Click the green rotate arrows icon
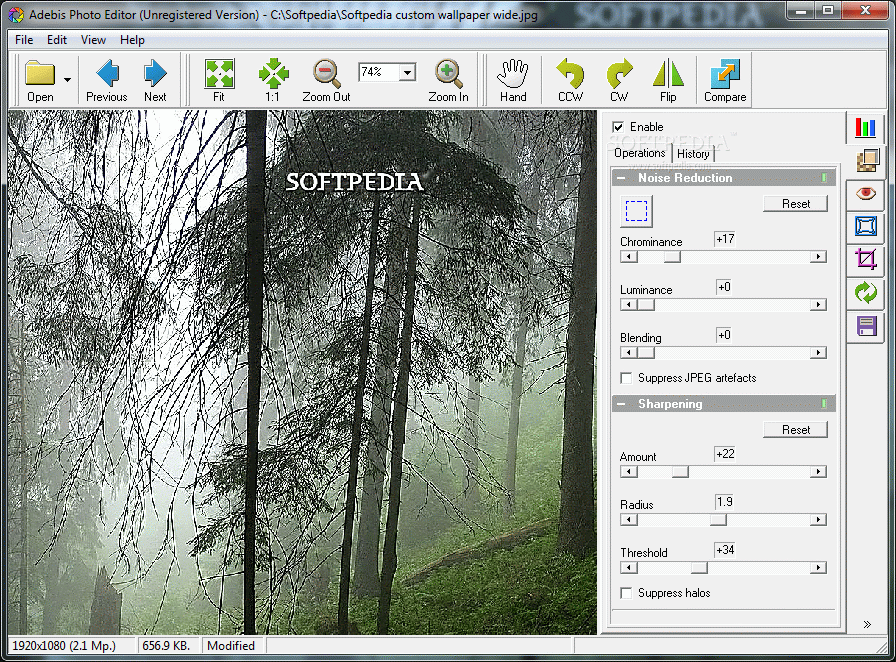 pos(866,292)
